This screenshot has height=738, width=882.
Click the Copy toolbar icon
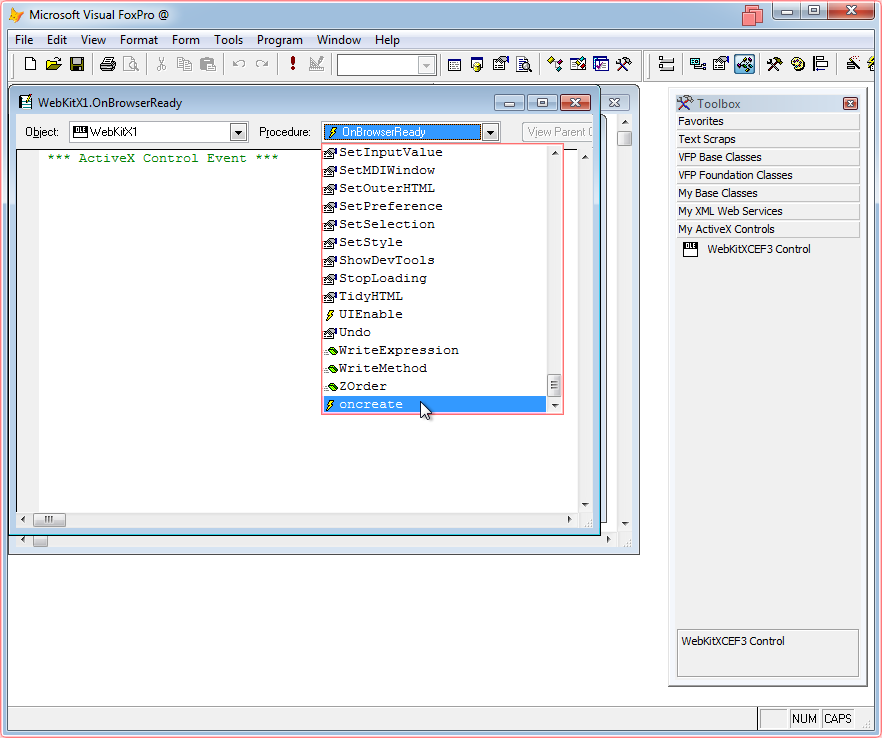click(184, 64)
